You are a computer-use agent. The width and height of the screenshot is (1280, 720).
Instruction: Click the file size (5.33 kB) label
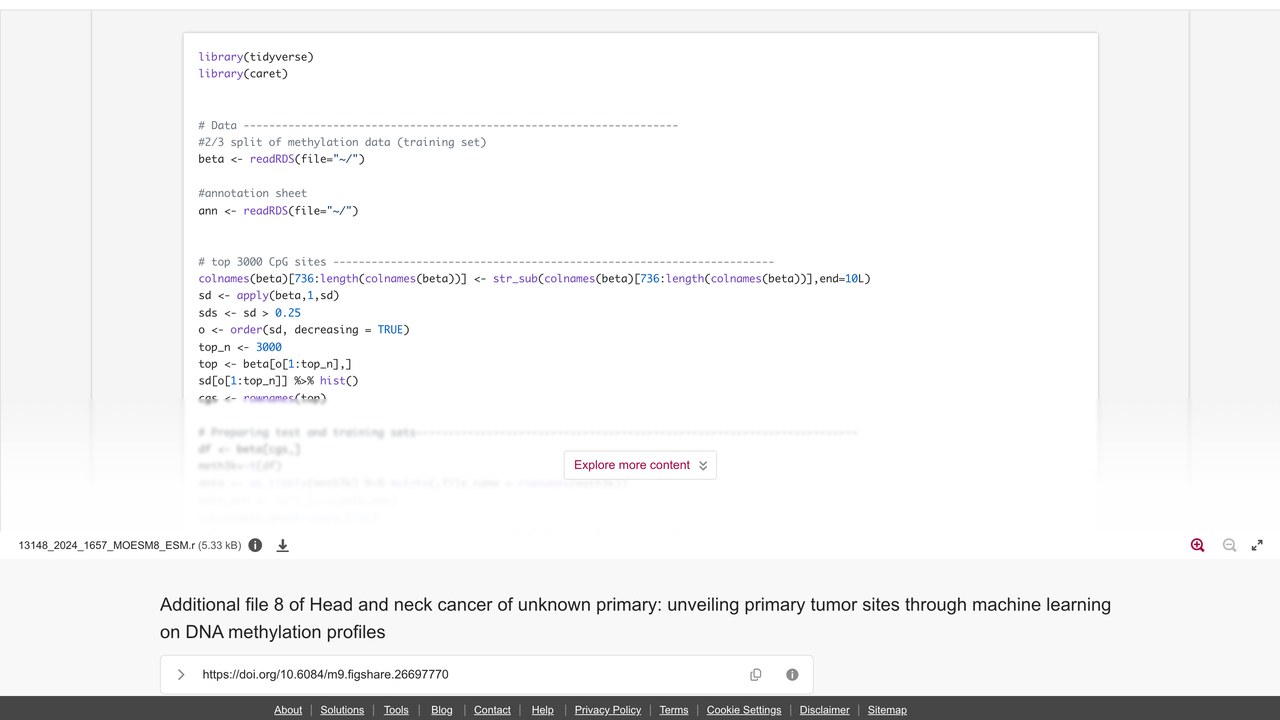click(x=219, y=546)
